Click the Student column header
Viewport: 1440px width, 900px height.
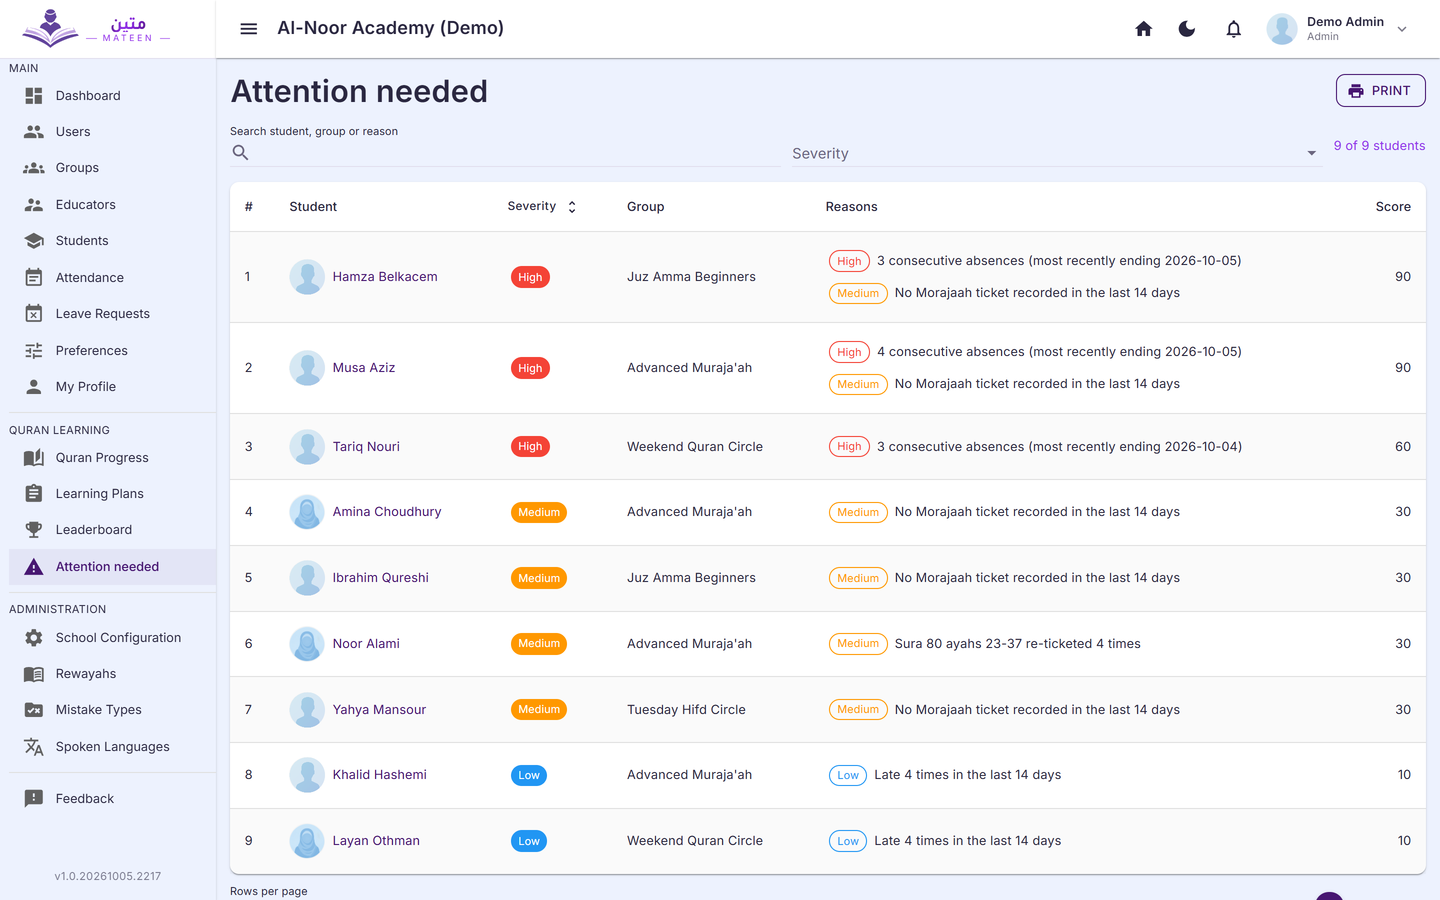click(313, 207)
